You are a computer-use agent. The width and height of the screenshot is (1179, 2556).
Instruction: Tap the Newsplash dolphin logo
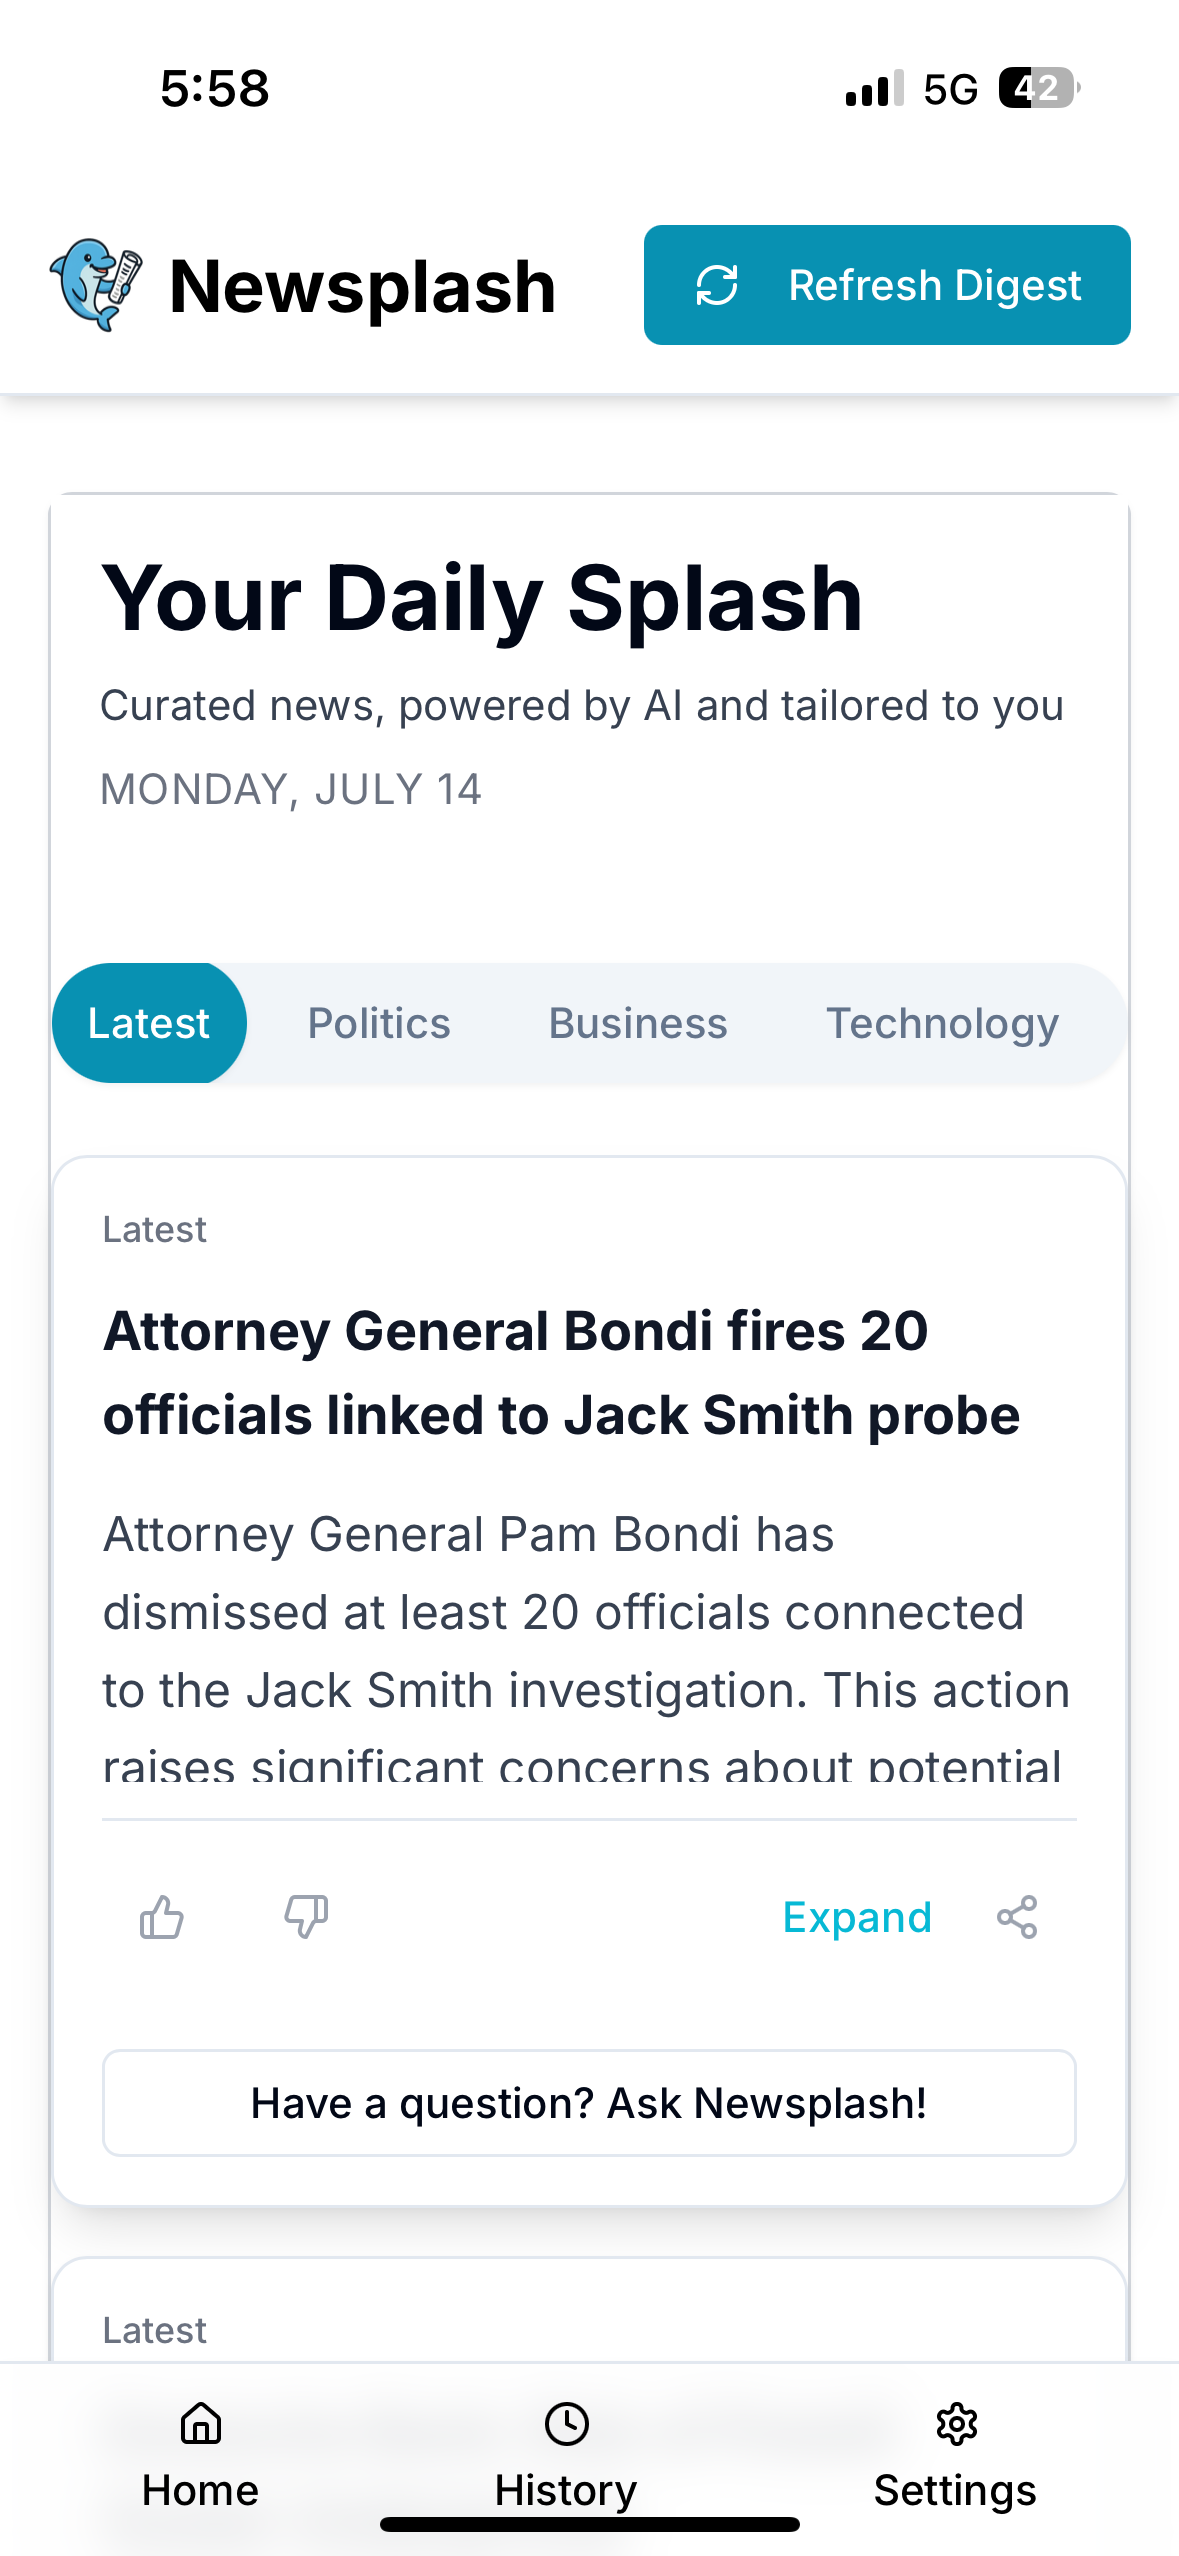click(x=96, y=285)
